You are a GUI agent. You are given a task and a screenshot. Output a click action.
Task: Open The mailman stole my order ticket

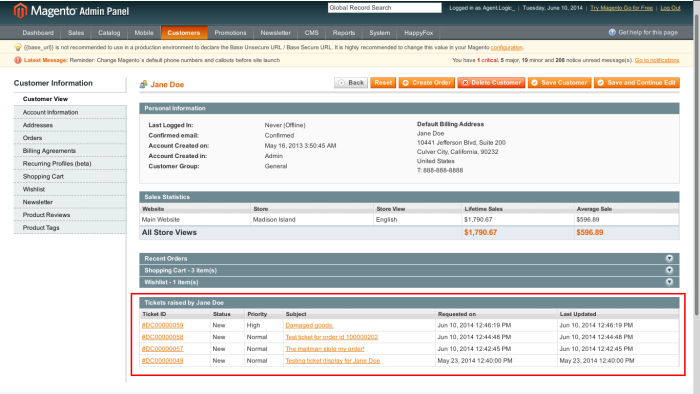pyautogui.click(x=325, y=348)
